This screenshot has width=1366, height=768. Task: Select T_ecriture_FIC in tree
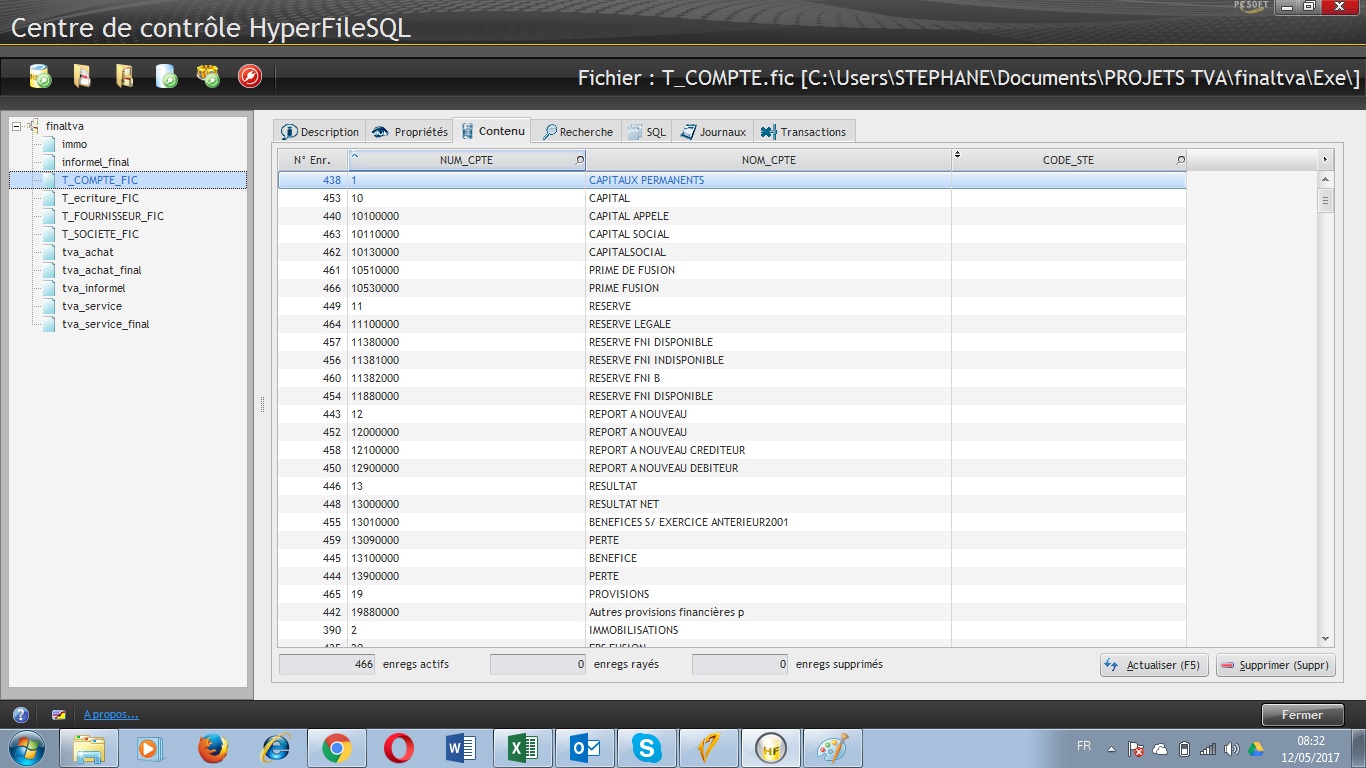pyautogui.click(x=100, y=198)
